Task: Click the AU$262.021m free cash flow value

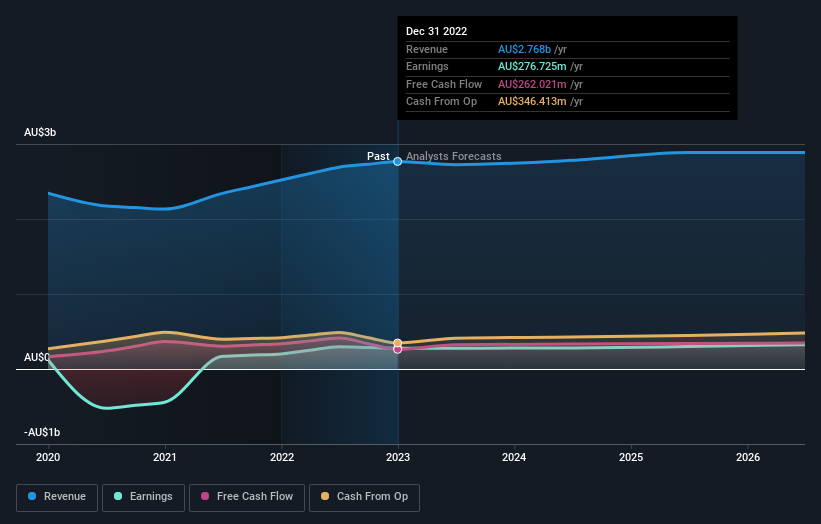Action: click(x=532, y=84)
